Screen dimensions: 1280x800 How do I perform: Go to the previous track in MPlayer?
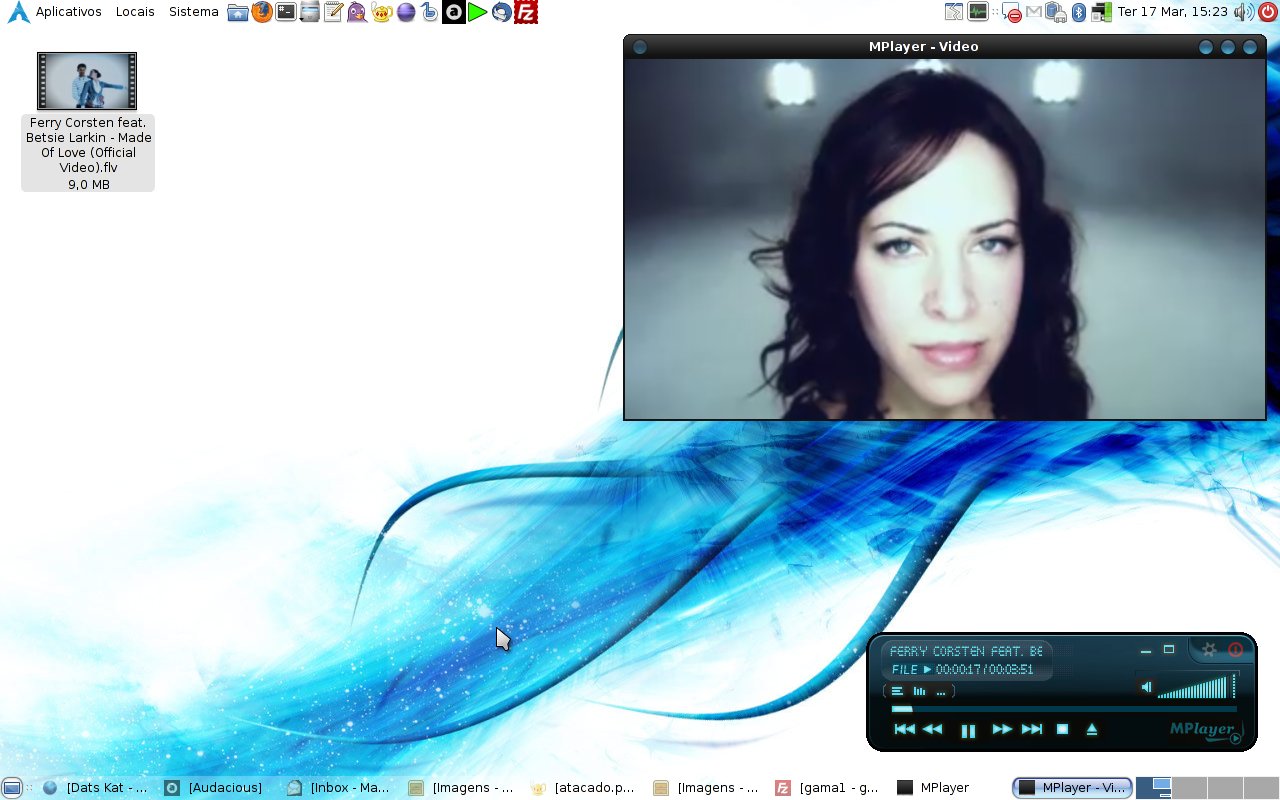pos(904,730)
